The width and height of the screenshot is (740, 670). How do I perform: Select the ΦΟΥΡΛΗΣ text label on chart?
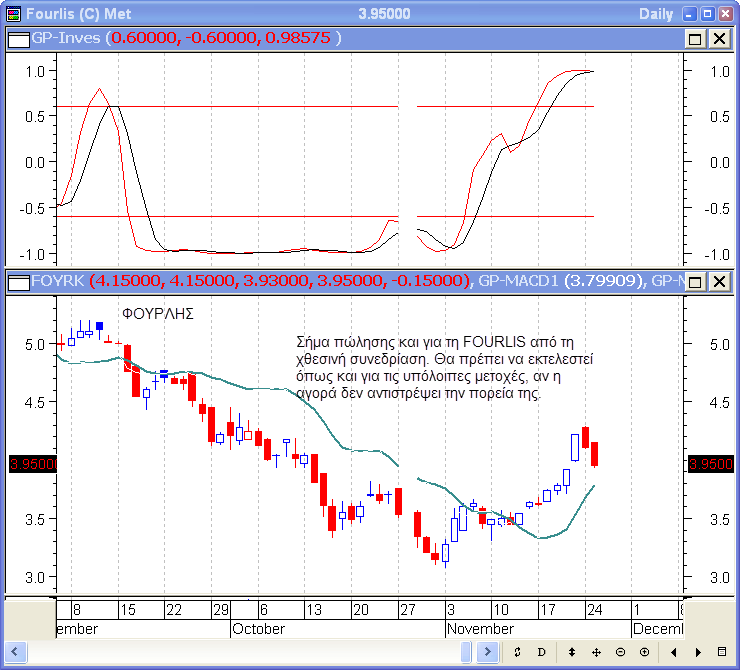point(157,313)
